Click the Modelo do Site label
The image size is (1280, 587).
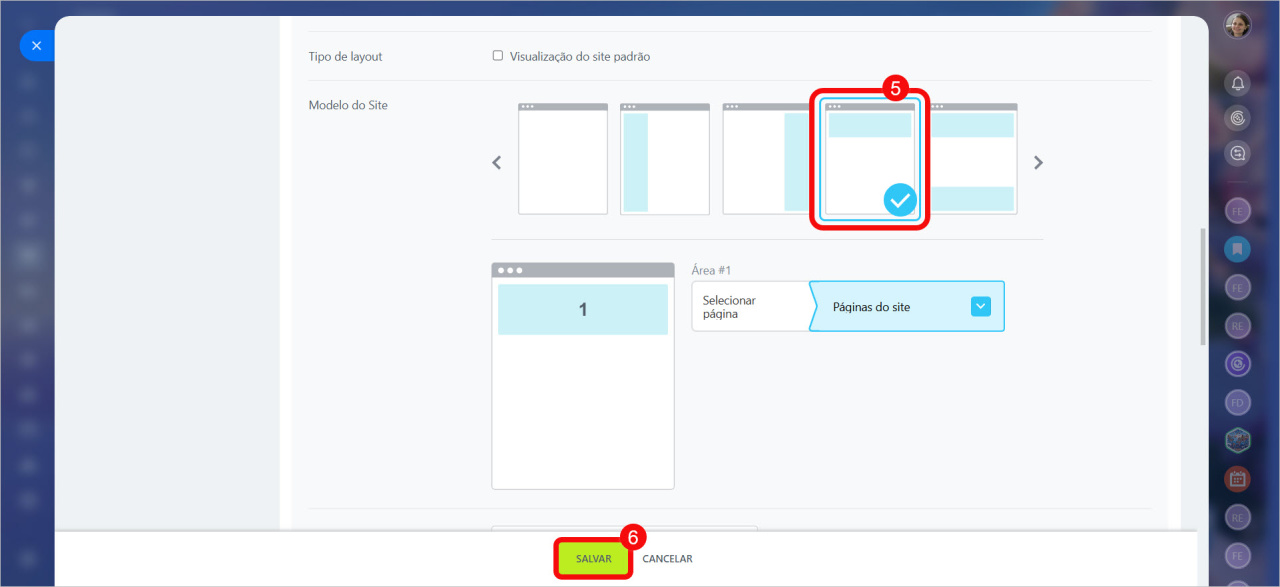tap(348, 105)
